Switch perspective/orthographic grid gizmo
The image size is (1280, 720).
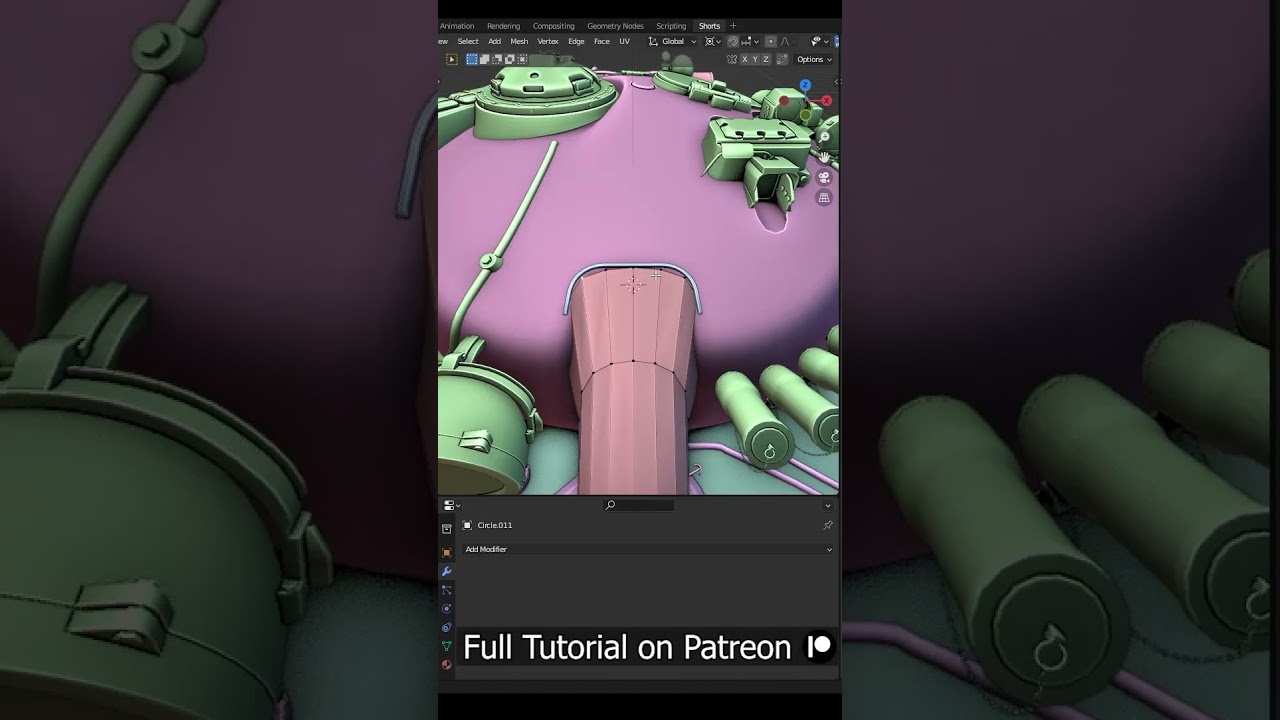click(x=824, y=198)
